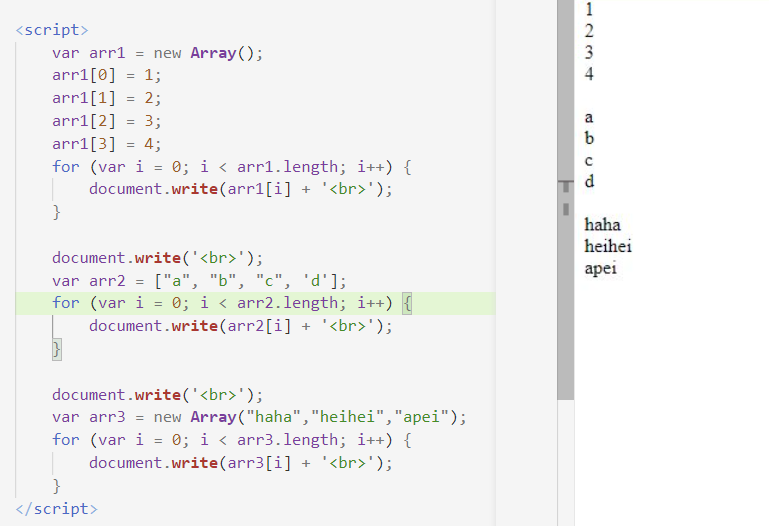Click the vertical scrollbar thumb
Image resolution: width=769 pixels, height=526 pixels.
tap(565, 200)
